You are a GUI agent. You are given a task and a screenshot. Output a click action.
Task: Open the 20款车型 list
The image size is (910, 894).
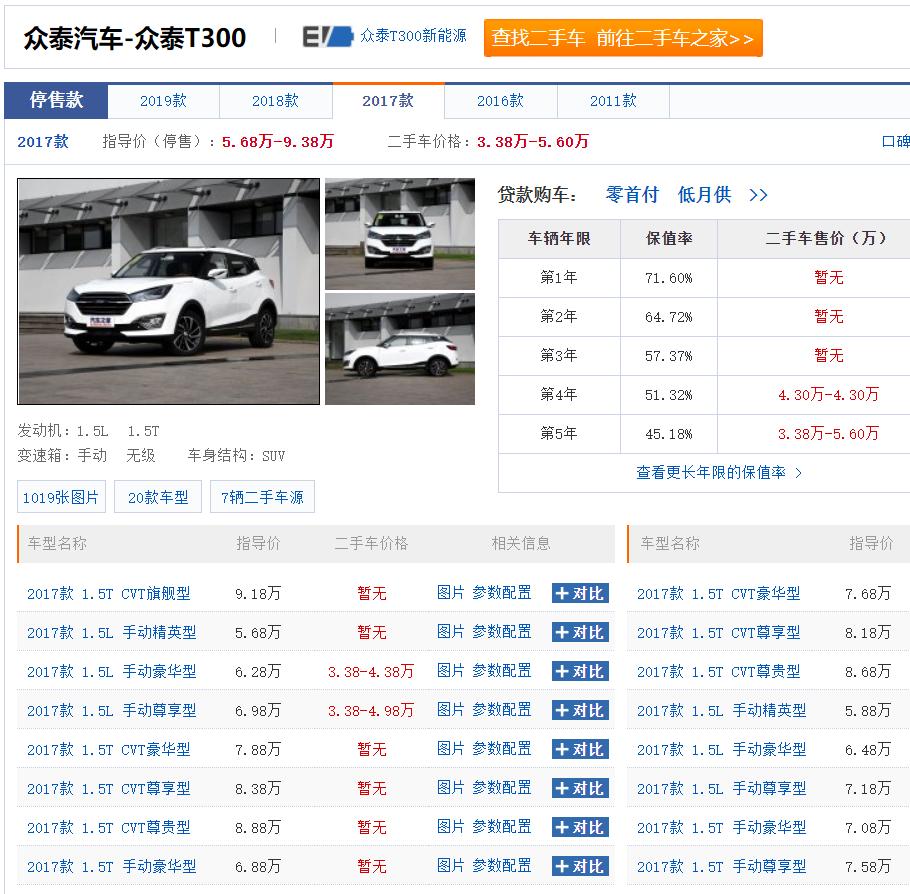157,496
